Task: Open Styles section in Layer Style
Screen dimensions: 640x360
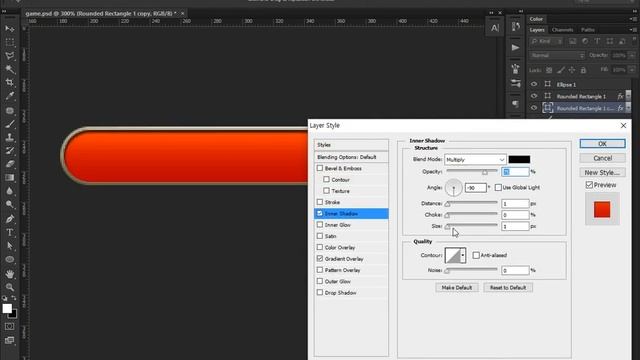Action: (351, 145)
